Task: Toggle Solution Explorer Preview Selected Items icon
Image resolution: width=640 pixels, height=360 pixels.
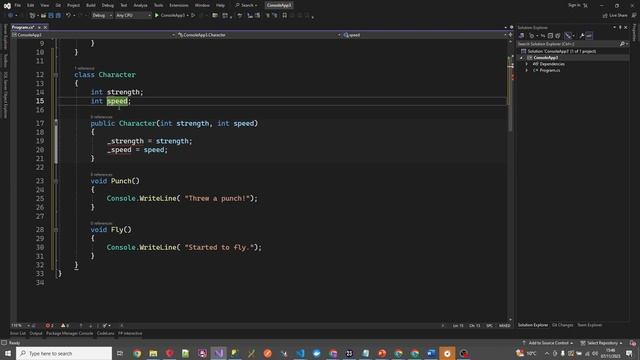Action: 589,36
